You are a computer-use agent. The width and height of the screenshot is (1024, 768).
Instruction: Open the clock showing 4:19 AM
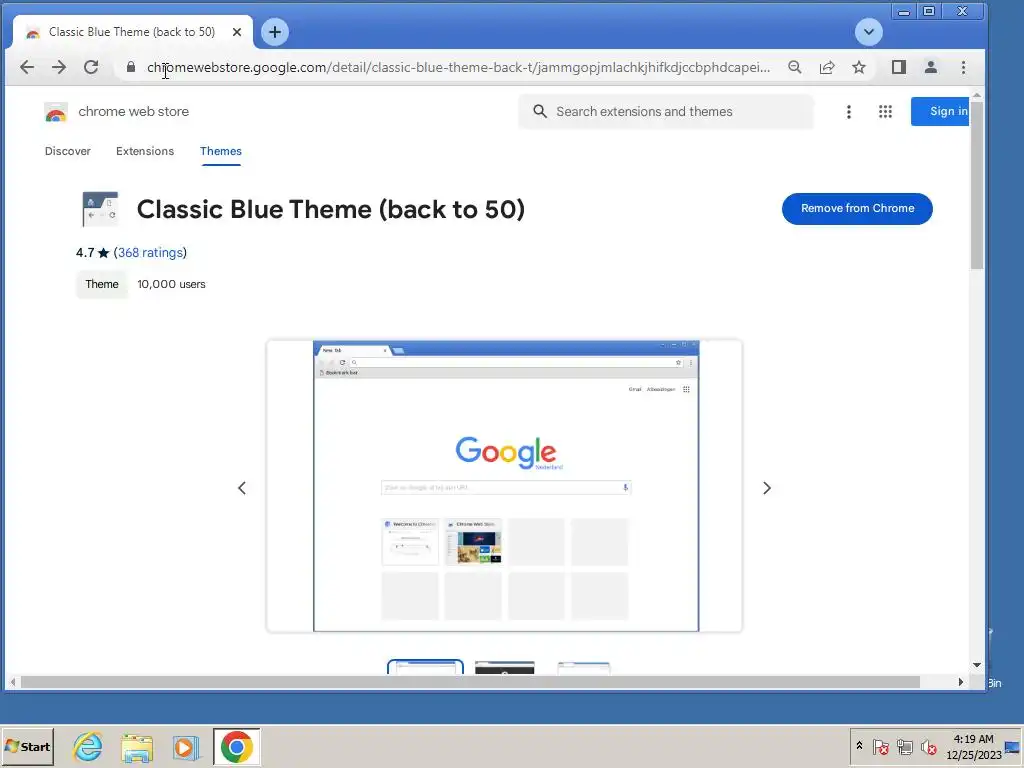(974, 746)
